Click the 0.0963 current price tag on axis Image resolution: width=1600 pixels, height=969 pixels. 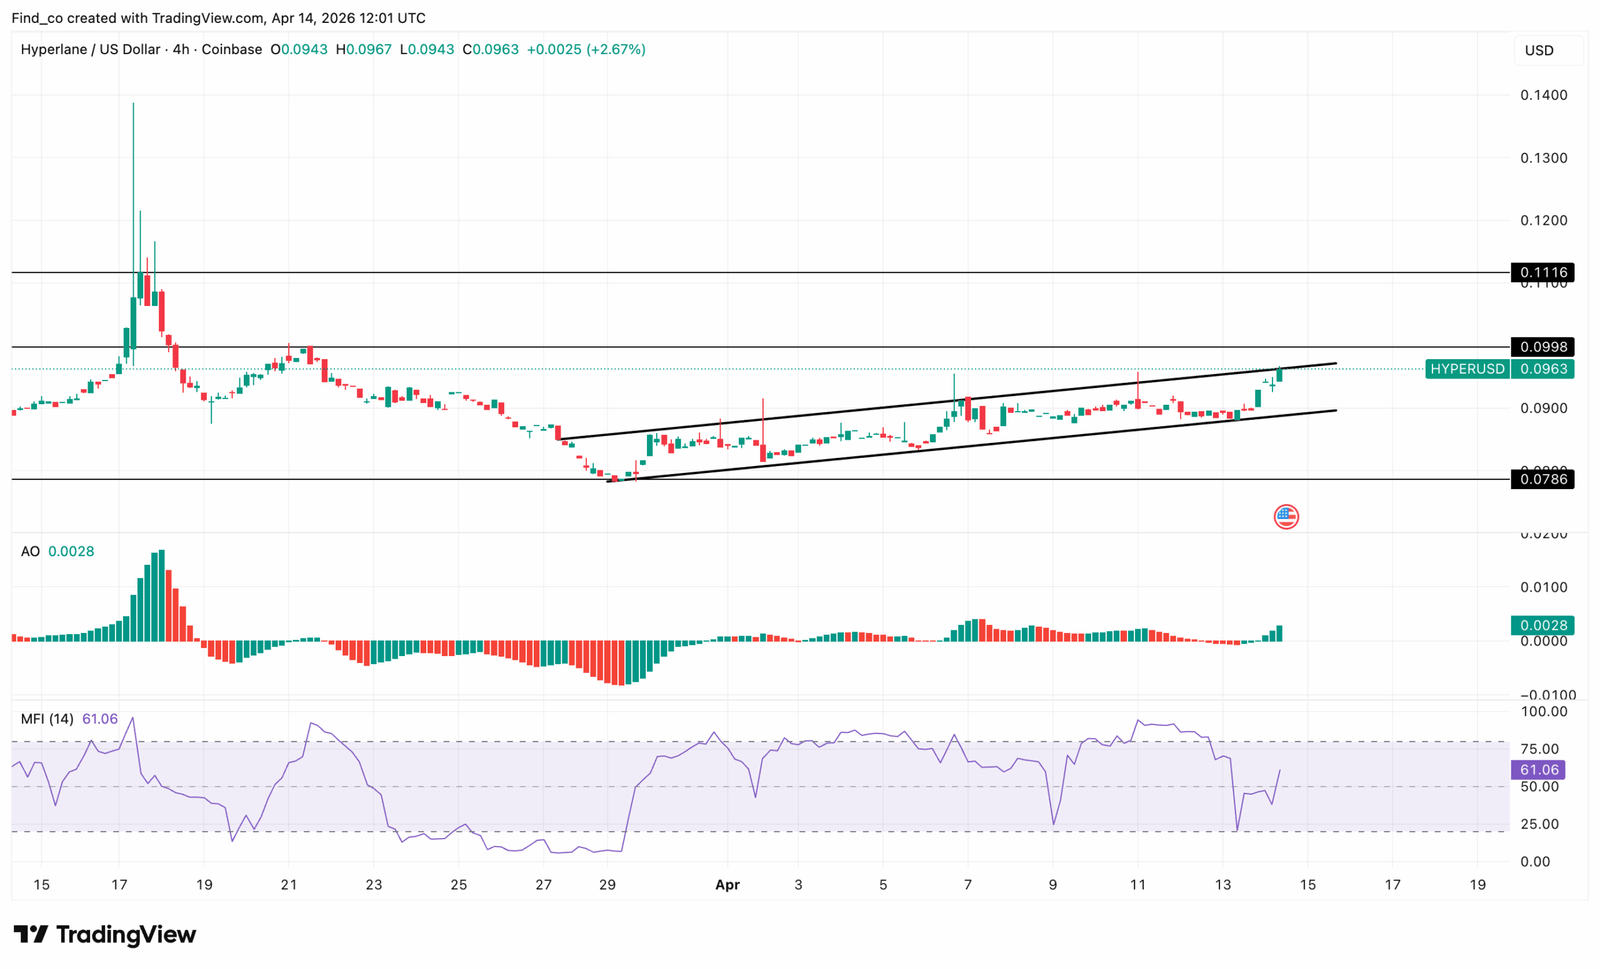(1542, 369)
